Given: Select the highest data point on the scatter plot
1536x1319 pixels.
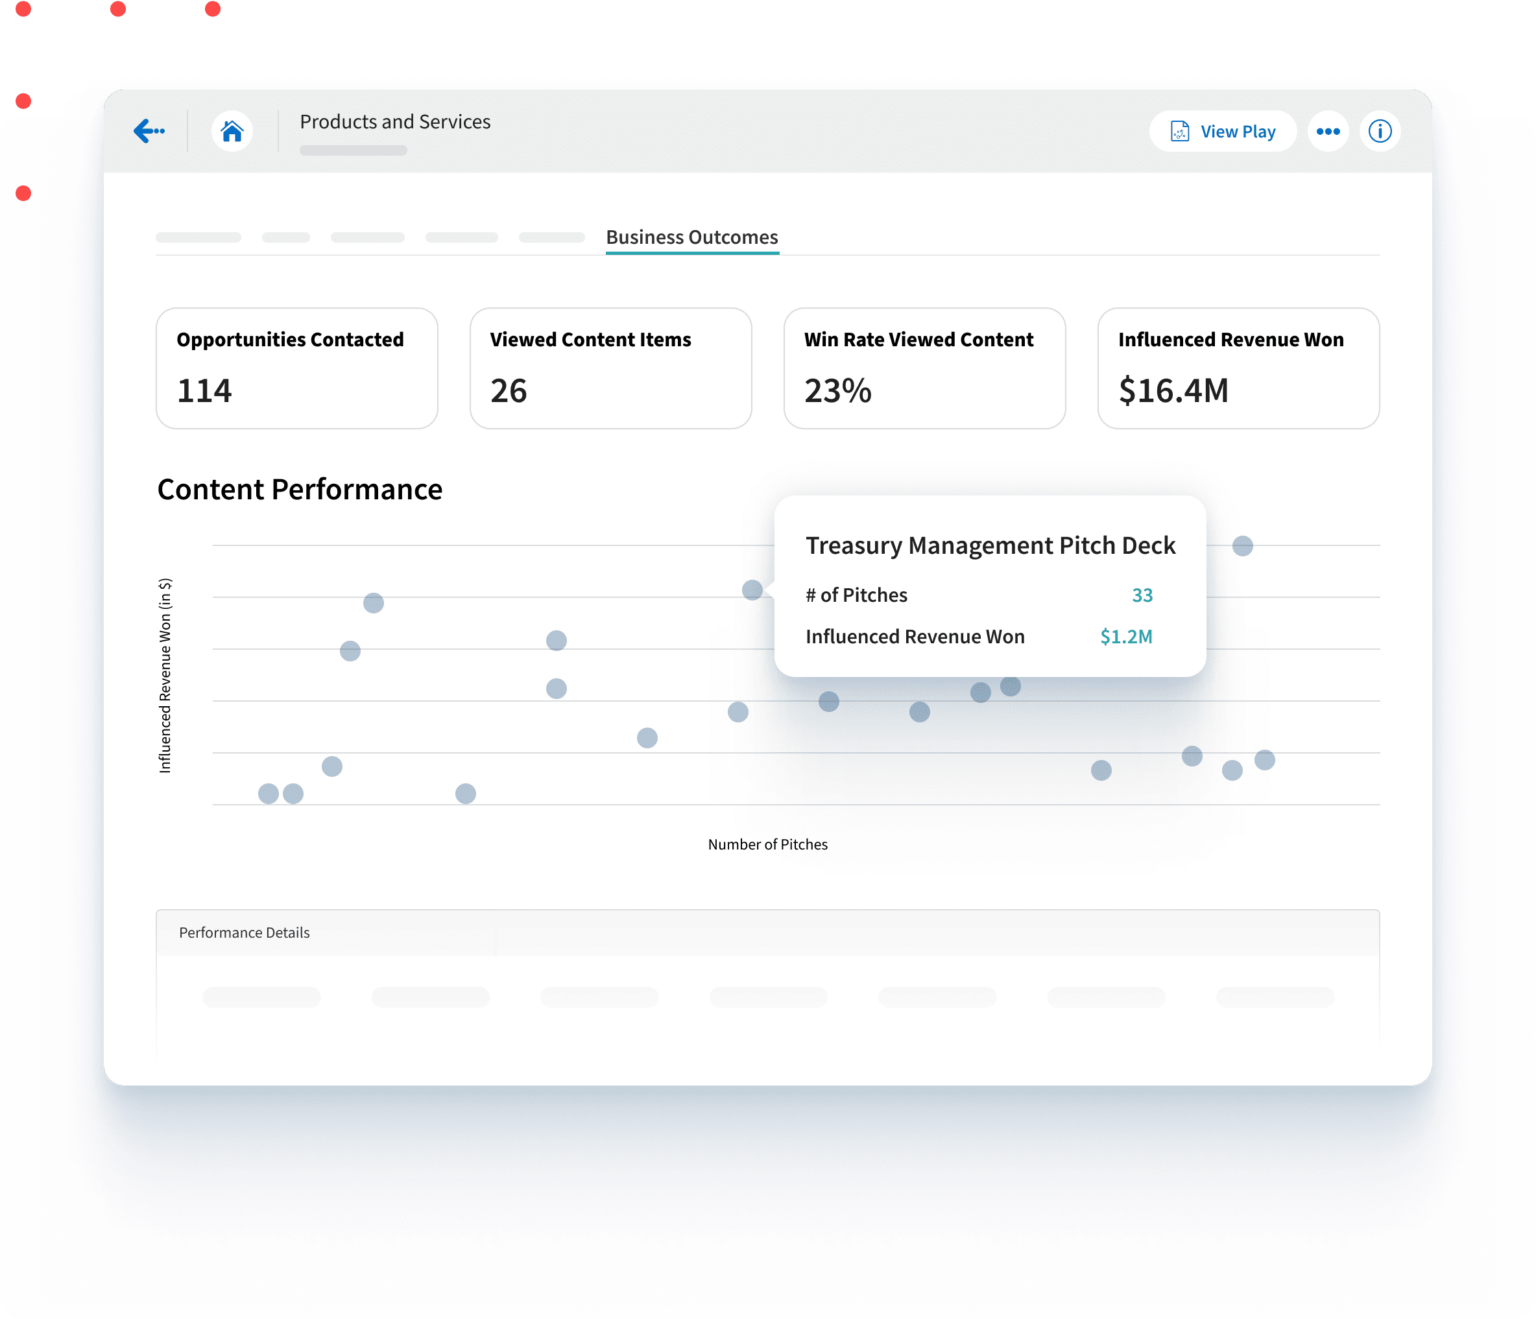Looking at the screenshot, I should point(1243,546).
